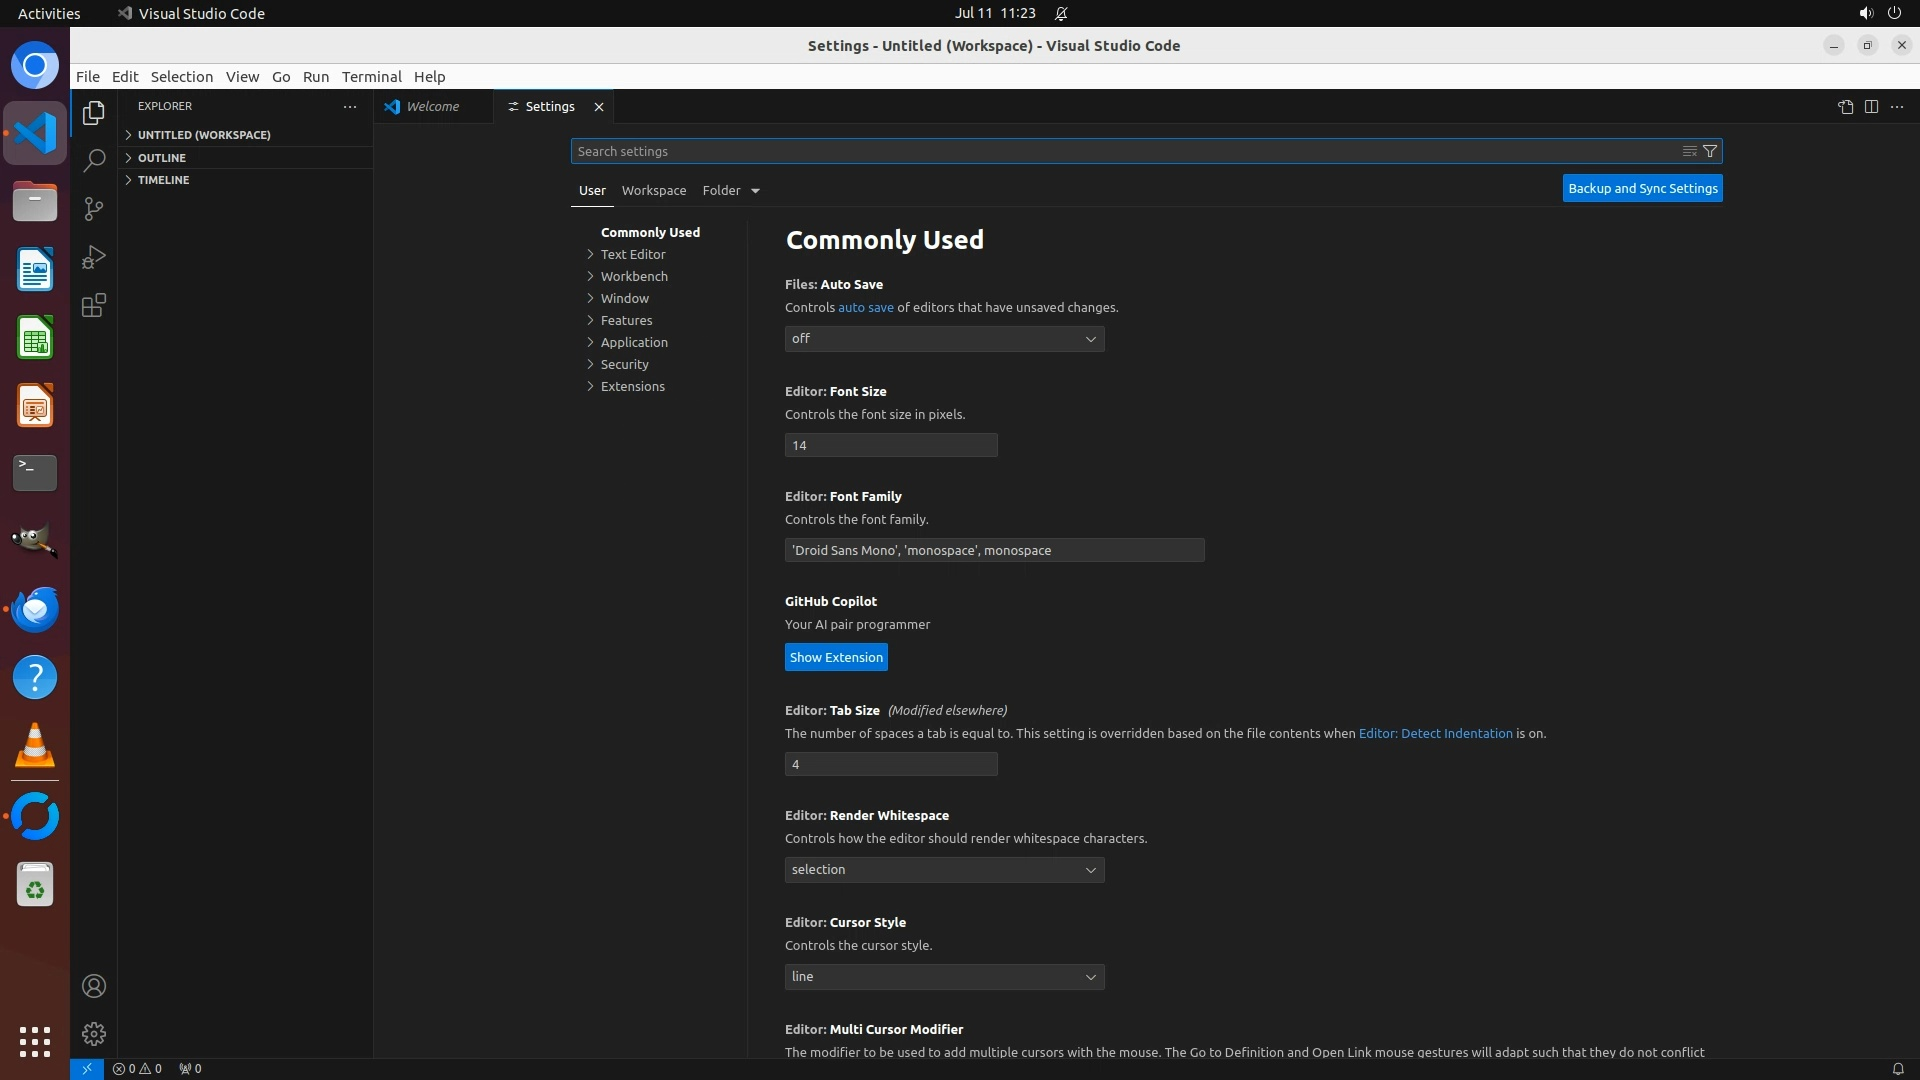Image resolution: width=1920 pixels, height=1080 pixels.
Task: Open the Terminal menu
Action: 371,77
